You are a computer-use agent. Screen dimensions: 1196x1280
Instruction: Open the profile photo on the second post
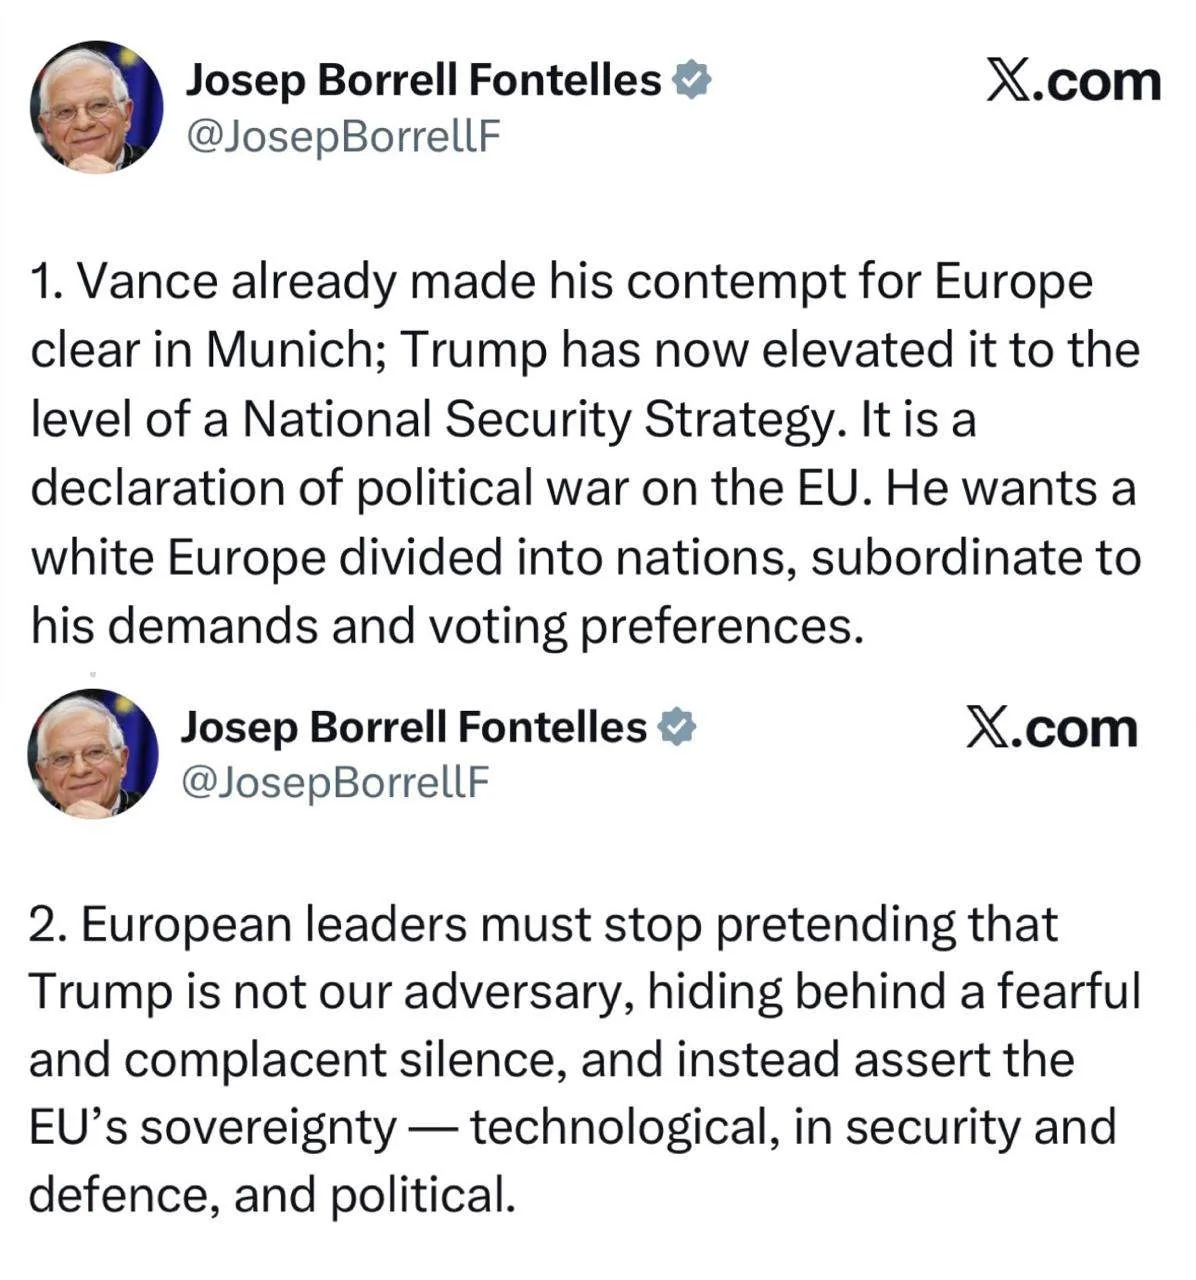click(x=93, y=754)
